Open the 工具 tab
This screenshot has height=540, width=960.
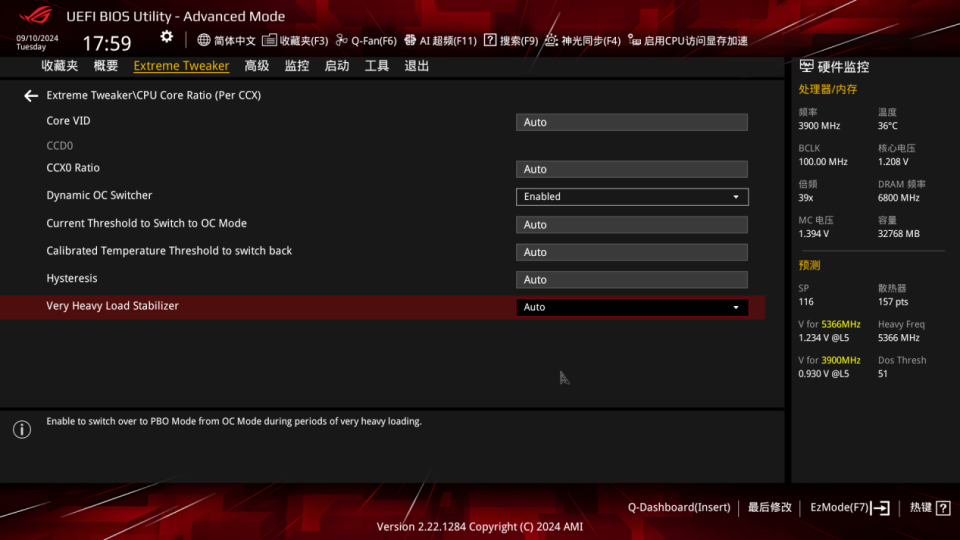click(377, 66)
